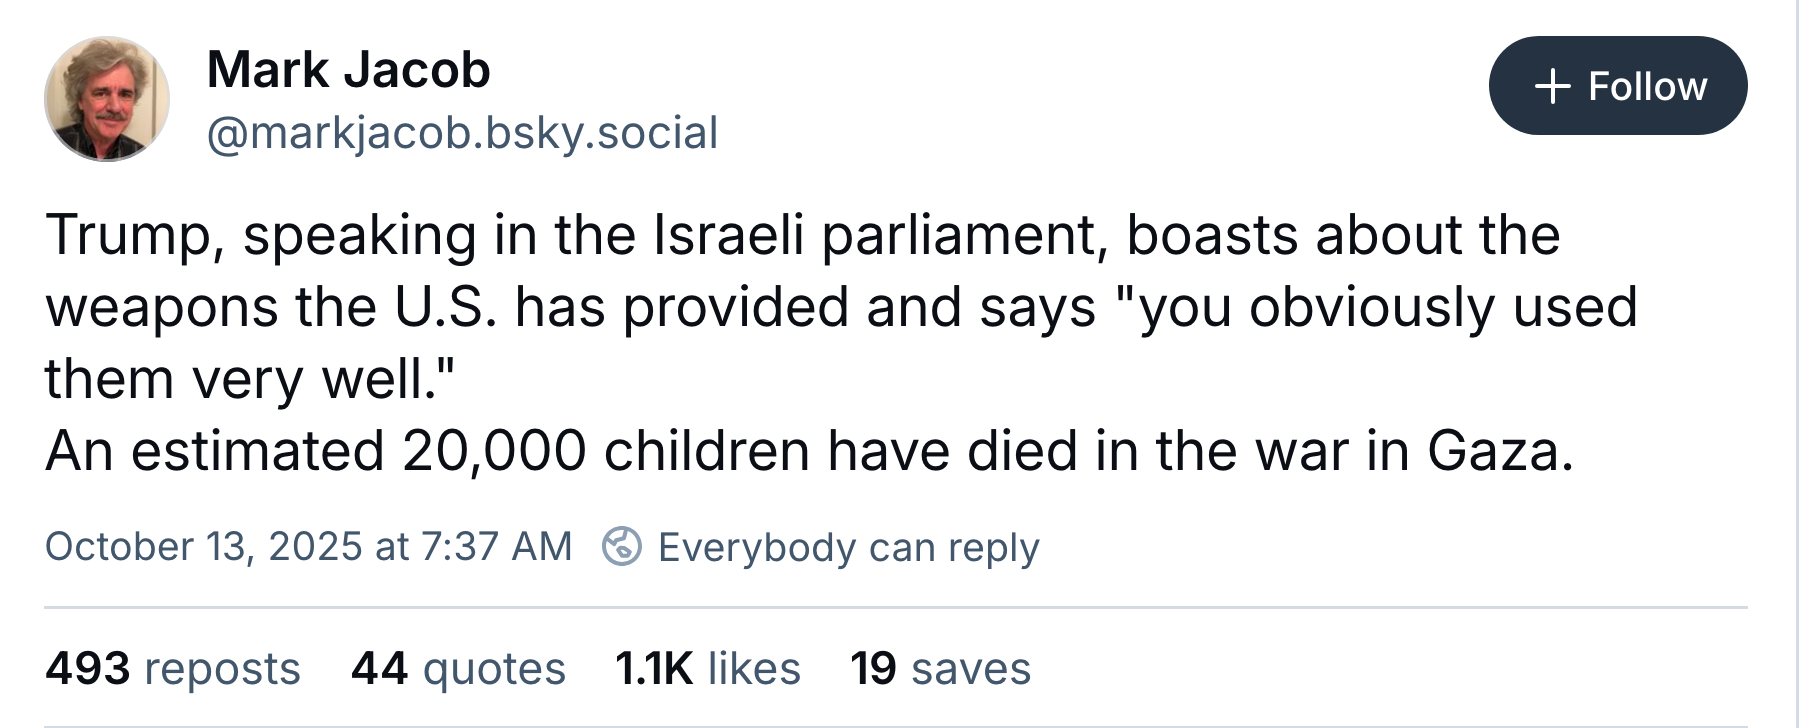Viewport: 1800px width, 728px height.
Task: Click the "them very well." post line
Action: (x=250, y=379)
